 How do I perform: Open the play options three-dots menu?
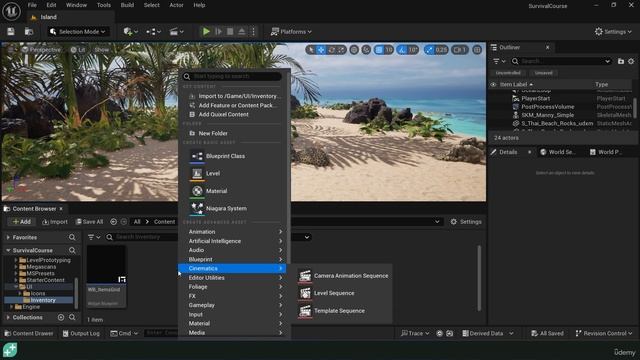pos(253,31)
